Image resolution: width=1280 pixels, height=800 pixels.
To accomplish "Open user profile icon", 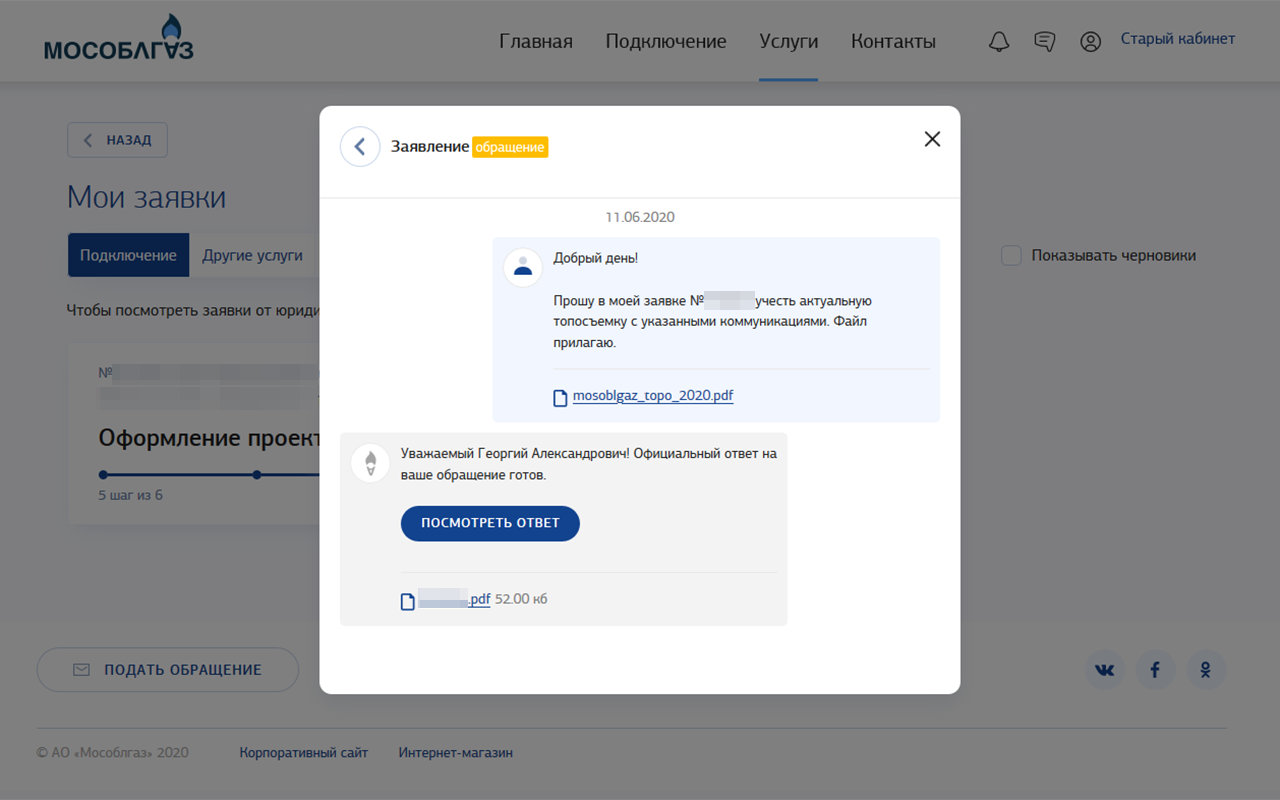I will coord(1091,41).
